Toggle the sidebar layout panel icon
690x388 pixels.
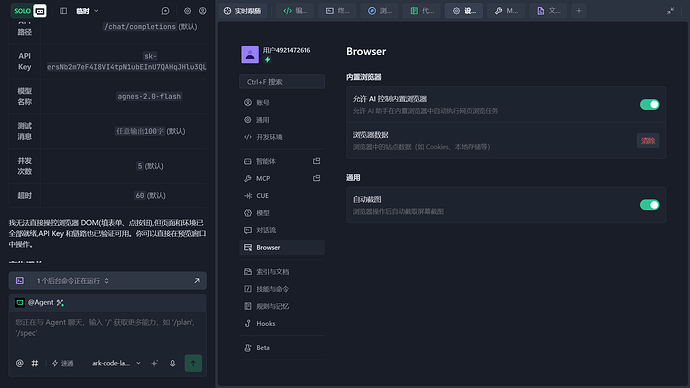click(x=63, y=11)
